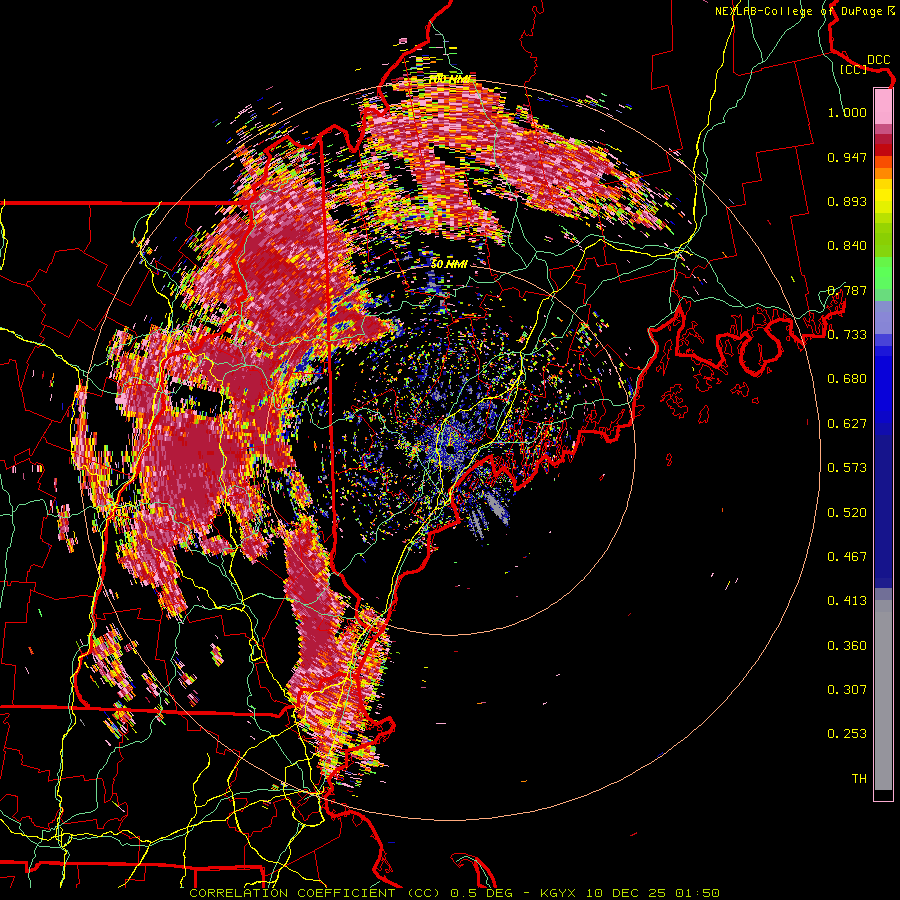Screen dimensions: 900x900
Task: Select the 0.680 scale value
Action: coord(847,379)
